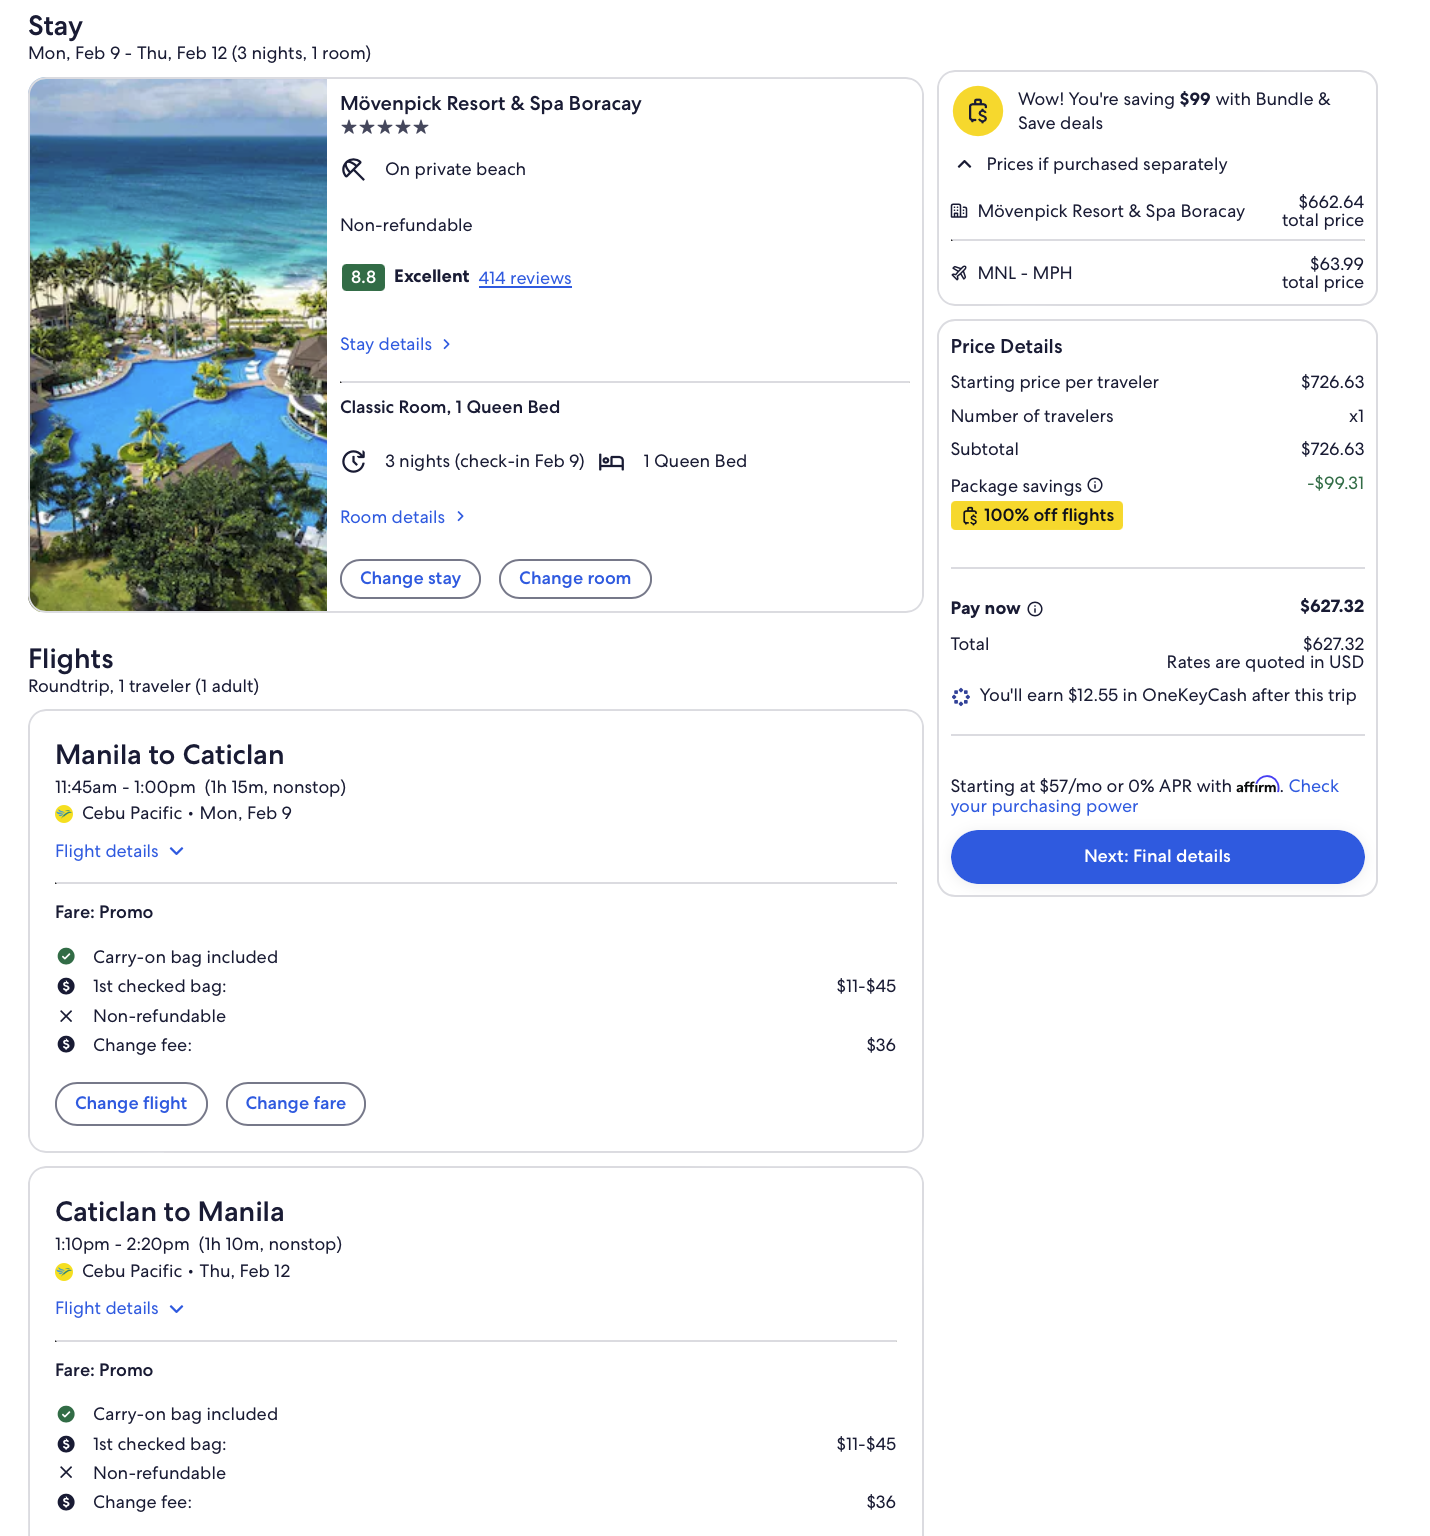
Task: Click the package savings value -$99.31
Action: tap(1335, 483)
